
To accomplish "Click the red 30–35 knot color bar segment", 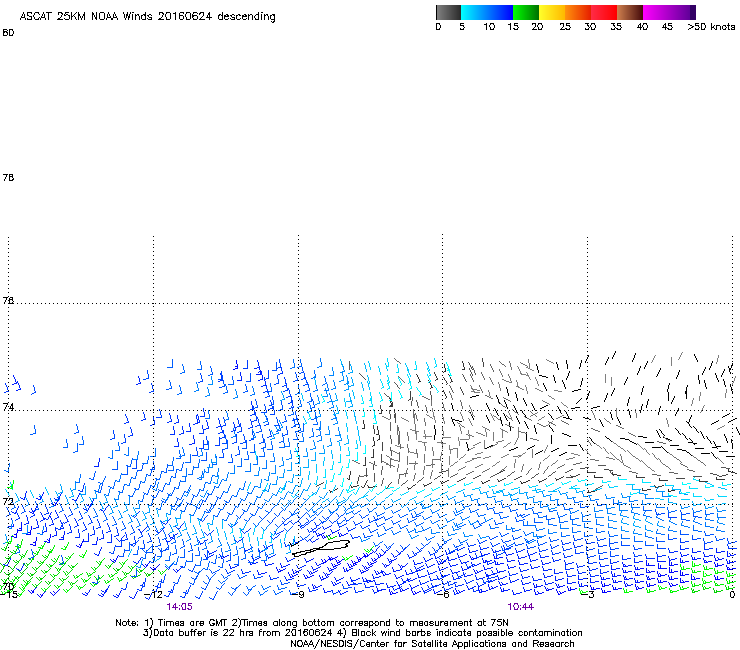I will [604, 12].
